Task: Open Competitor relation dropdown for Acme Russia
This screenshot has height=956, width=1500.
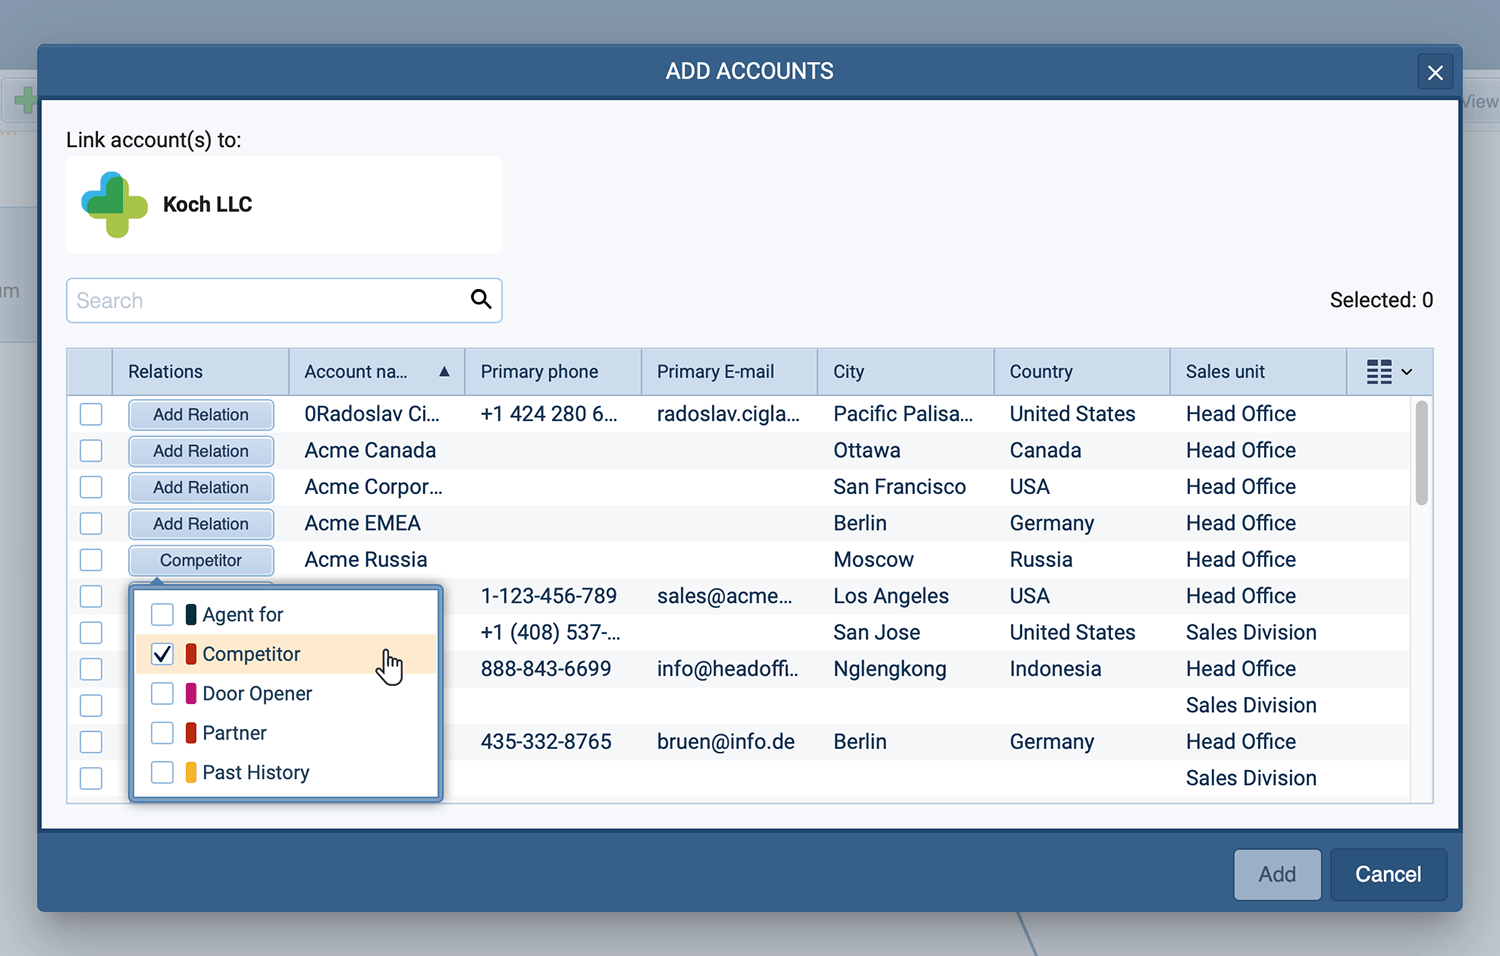Action: coord(201,560)
